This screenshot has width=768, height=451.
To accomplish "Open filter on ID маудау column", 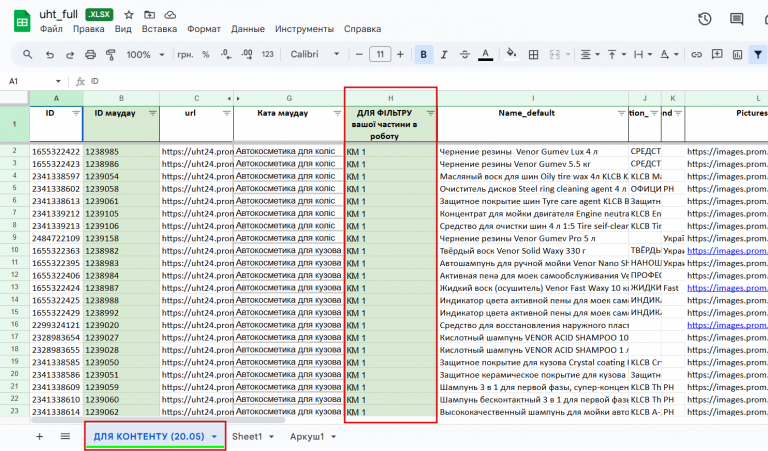I will 153,113.
